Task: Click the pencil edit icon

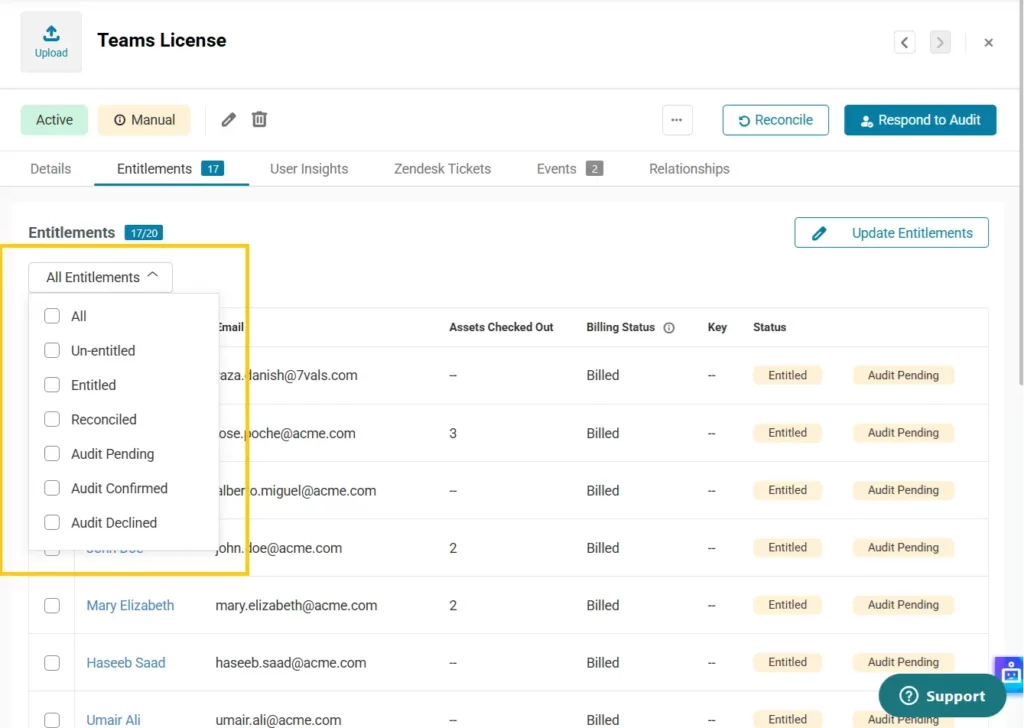Action: (229, 120)
